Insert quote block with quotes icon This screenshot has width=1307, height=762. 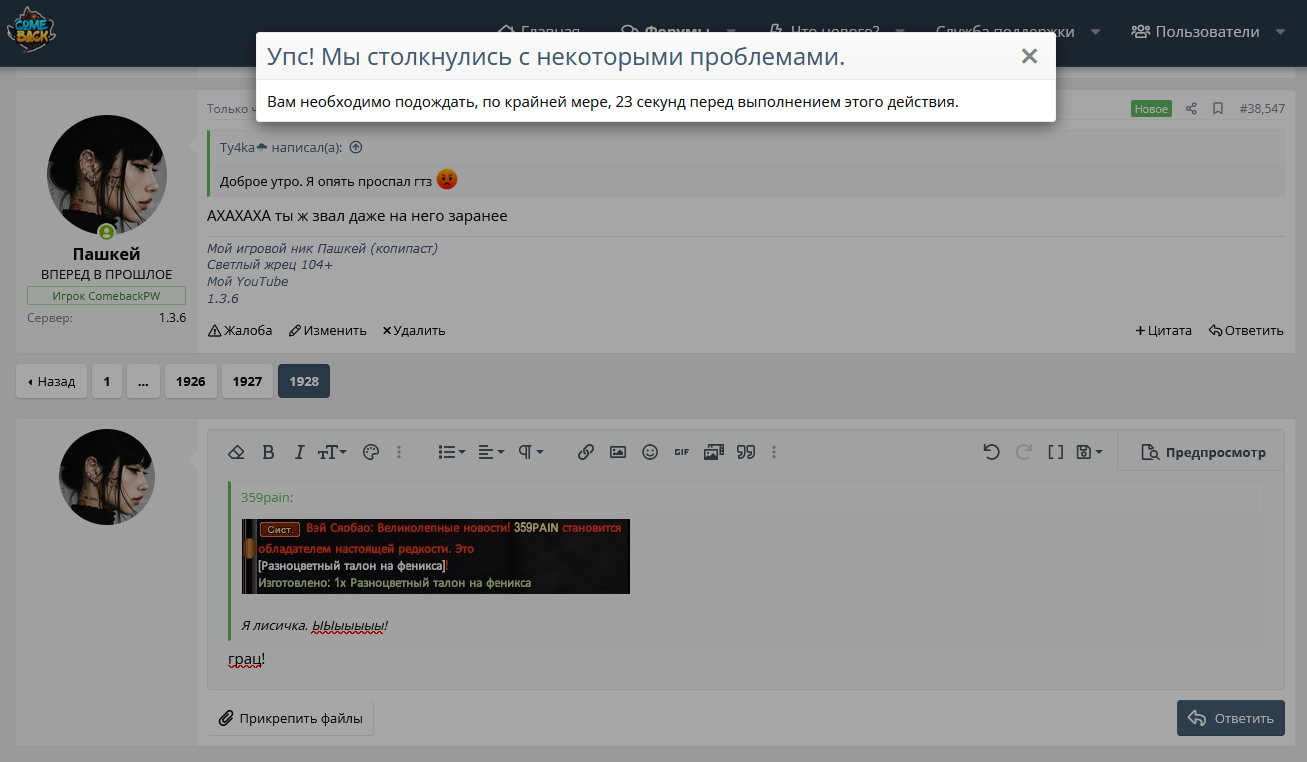pos(745,452)
